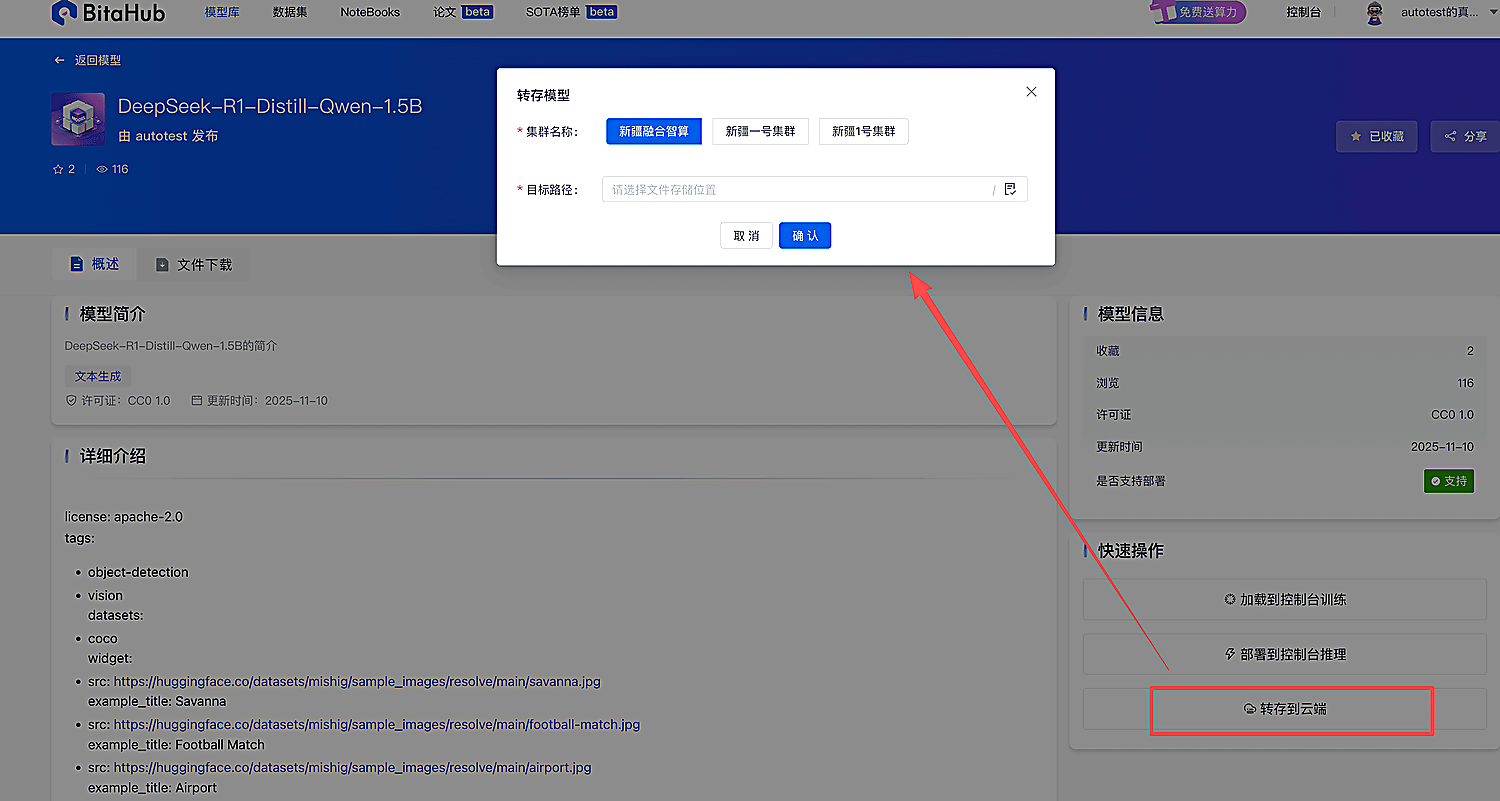
Task: Select 新疆一号集群 cluster
Action: (760, 131)
